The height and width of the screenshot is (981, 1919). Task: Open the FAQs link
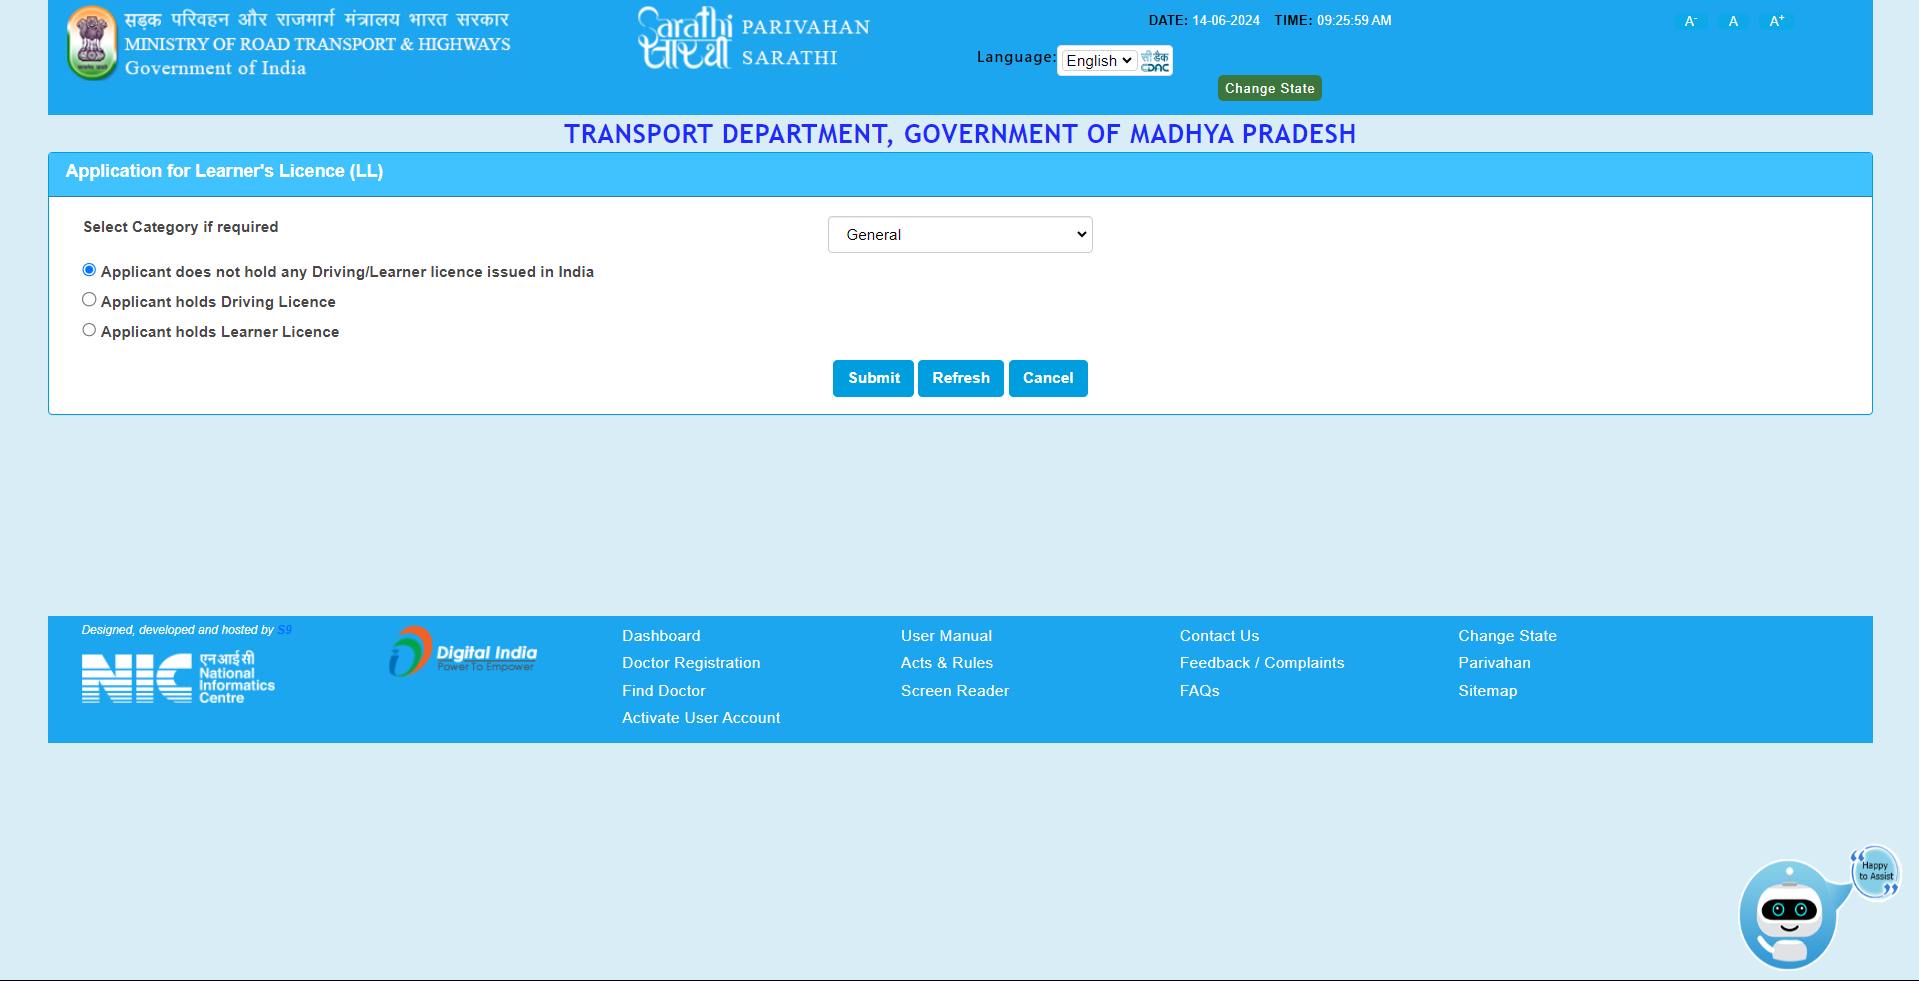1199,691
